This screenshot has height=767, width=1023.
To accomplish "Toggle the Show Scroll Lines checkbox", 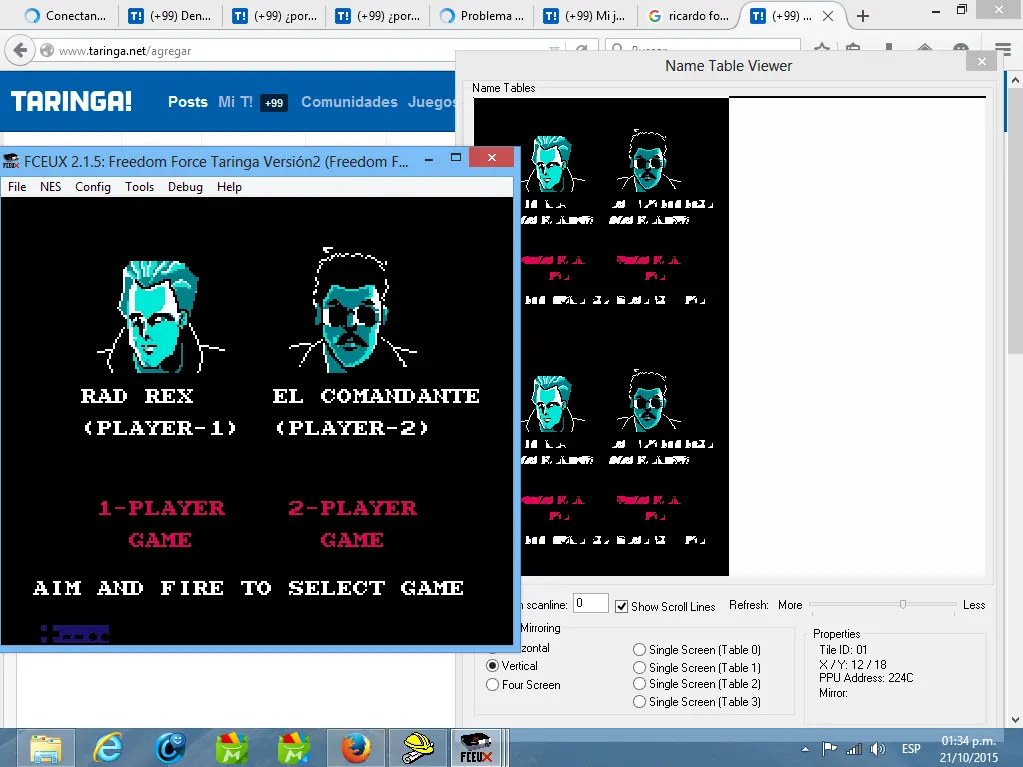I will (622, 607).
